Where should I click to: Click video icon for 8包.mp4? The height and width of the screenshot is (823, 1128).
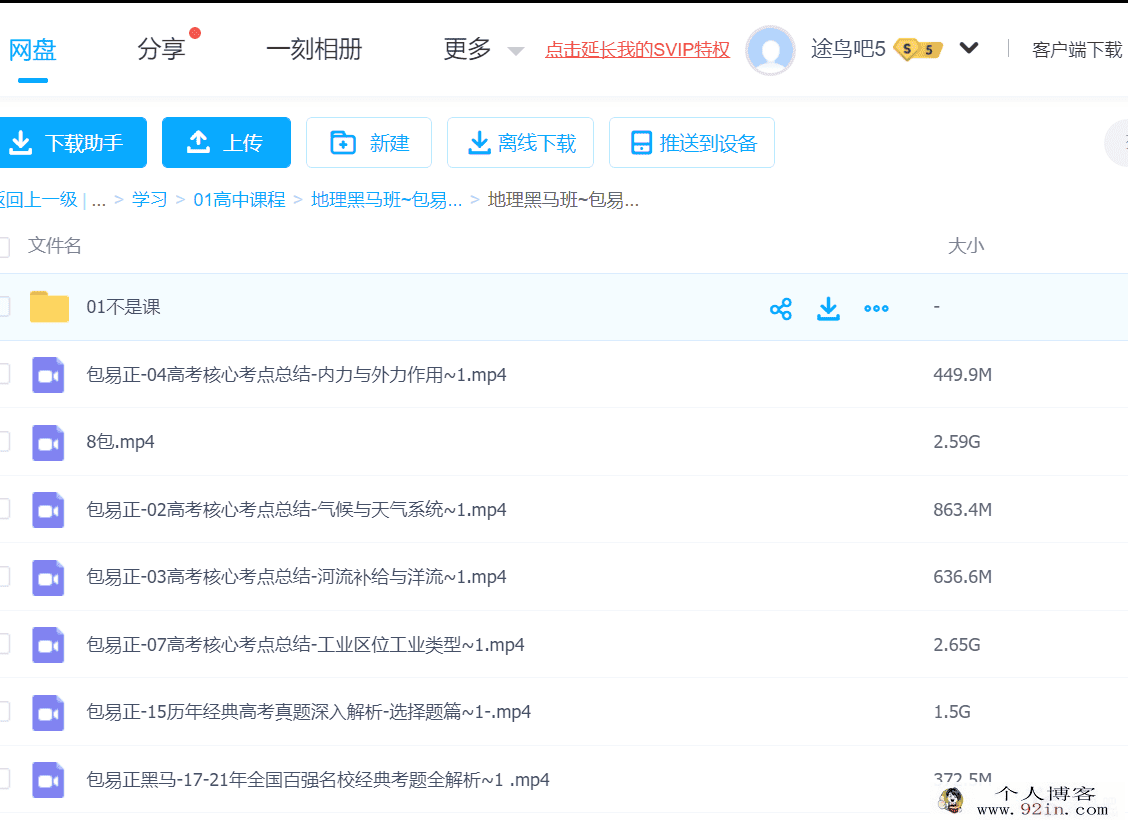tap(48, 442)
